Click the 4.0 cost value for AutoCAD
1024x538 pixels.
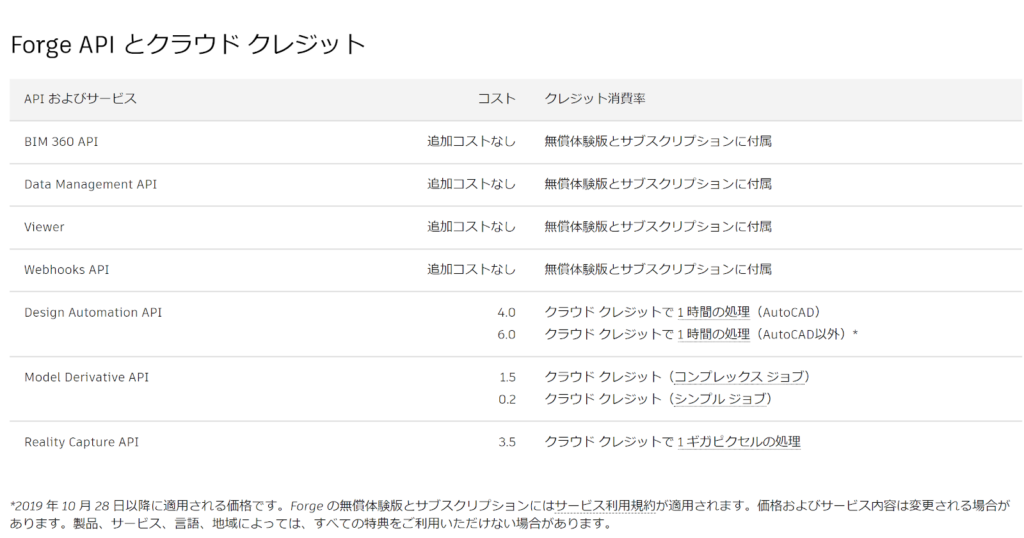pyautogui.click(x=506, y=313)
